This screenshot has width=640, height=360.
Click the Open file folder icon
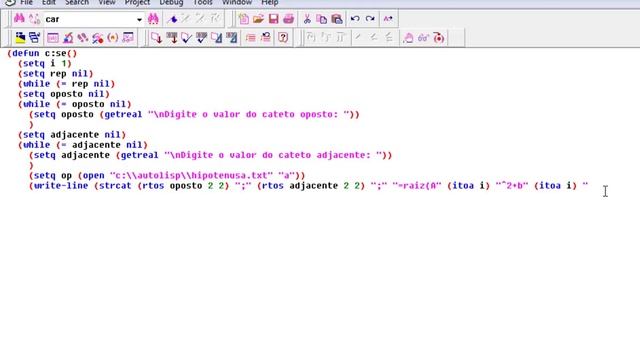pos(258,19)
